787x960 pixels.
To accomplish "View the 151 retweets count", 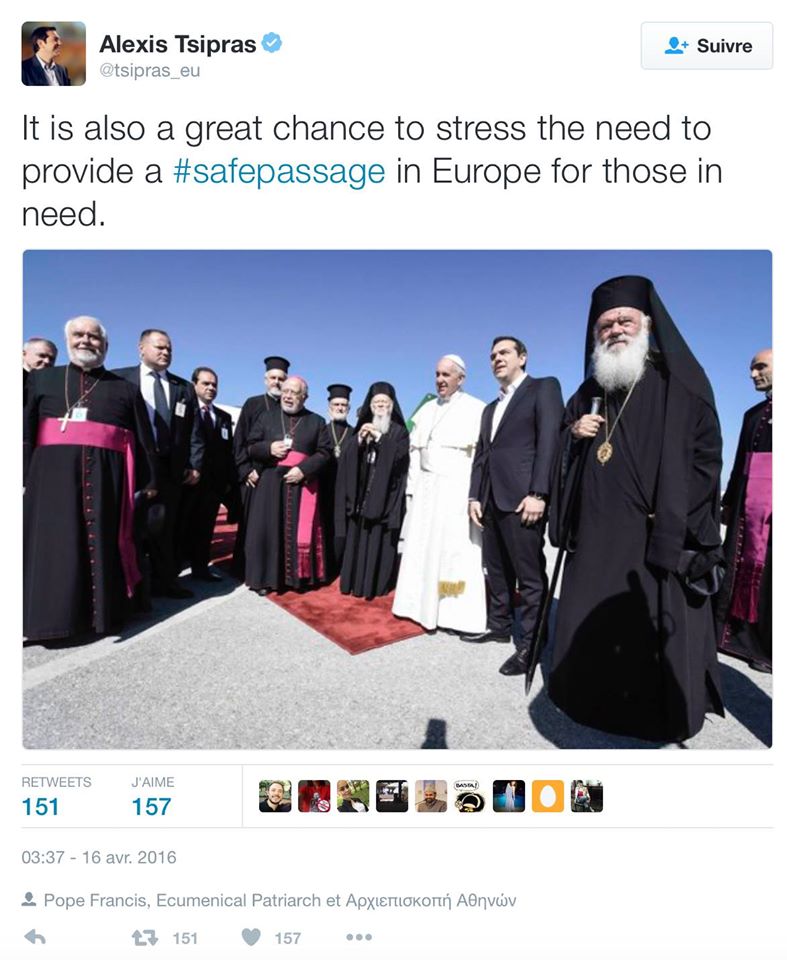I will 40,807.
